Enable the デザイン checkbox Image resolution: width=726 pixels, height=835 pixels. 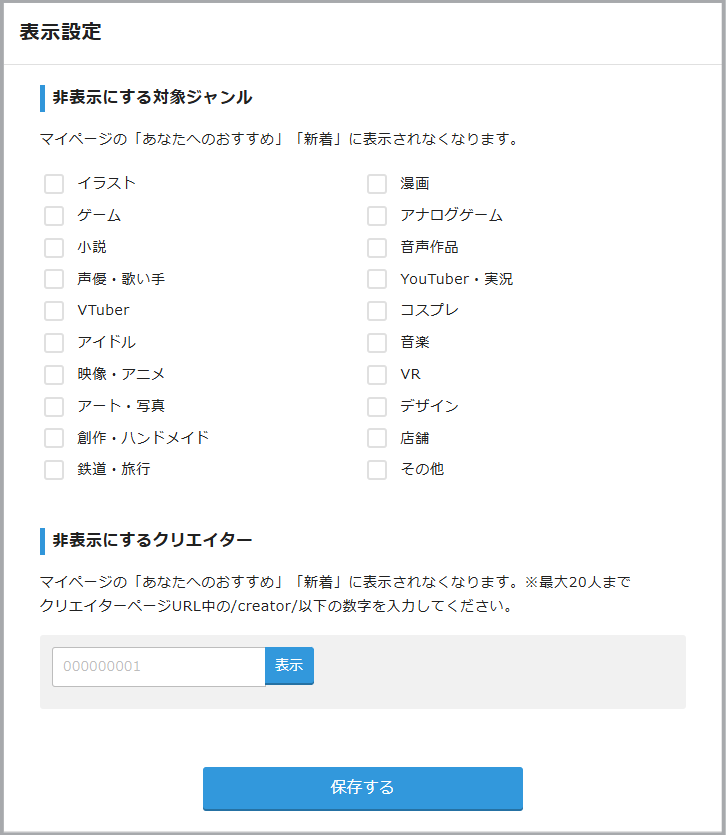point(377,407)
